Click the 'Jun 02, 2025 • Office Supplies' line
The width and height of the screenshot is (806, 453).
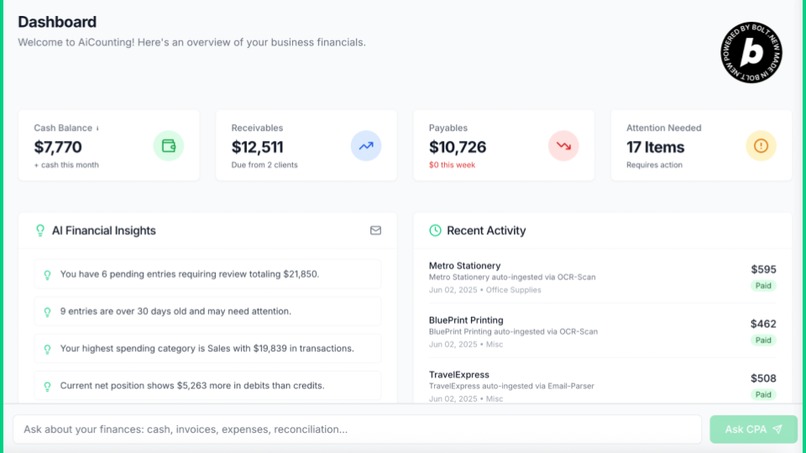tap(485, 290)
